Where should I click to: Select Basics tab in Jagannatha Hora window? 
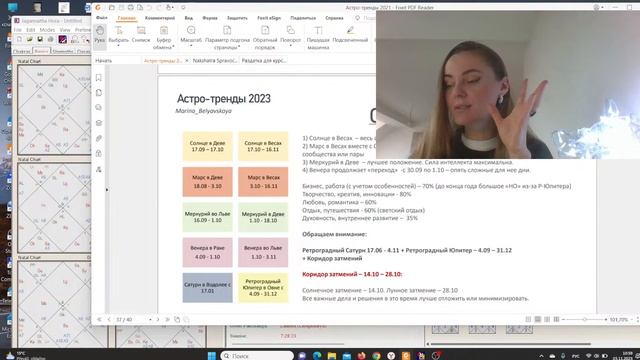[41, 51]
